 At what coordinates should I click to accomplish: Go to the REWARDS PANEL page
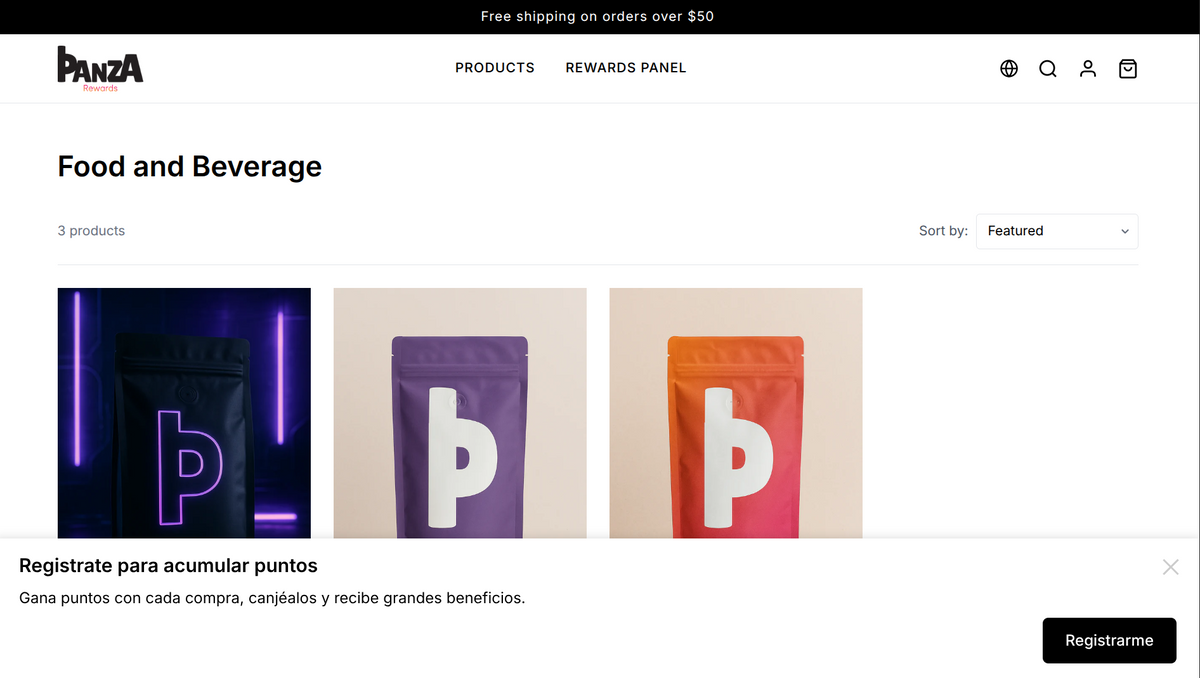[625, 68]
